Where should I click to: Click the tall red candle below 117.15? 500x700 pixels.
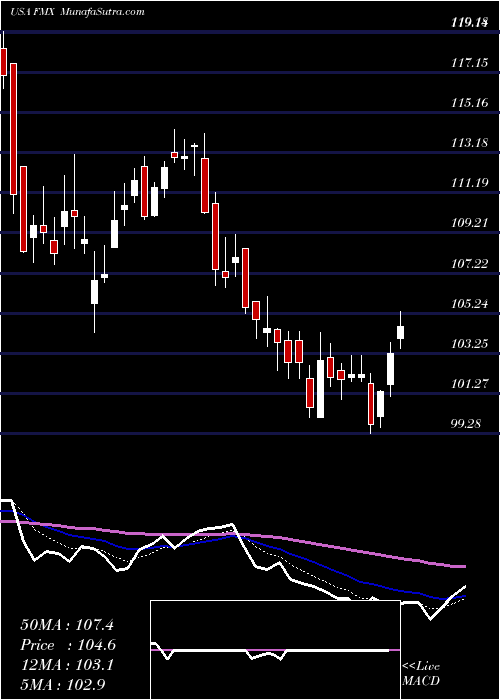pyautogui.click(x=13, y=129)
